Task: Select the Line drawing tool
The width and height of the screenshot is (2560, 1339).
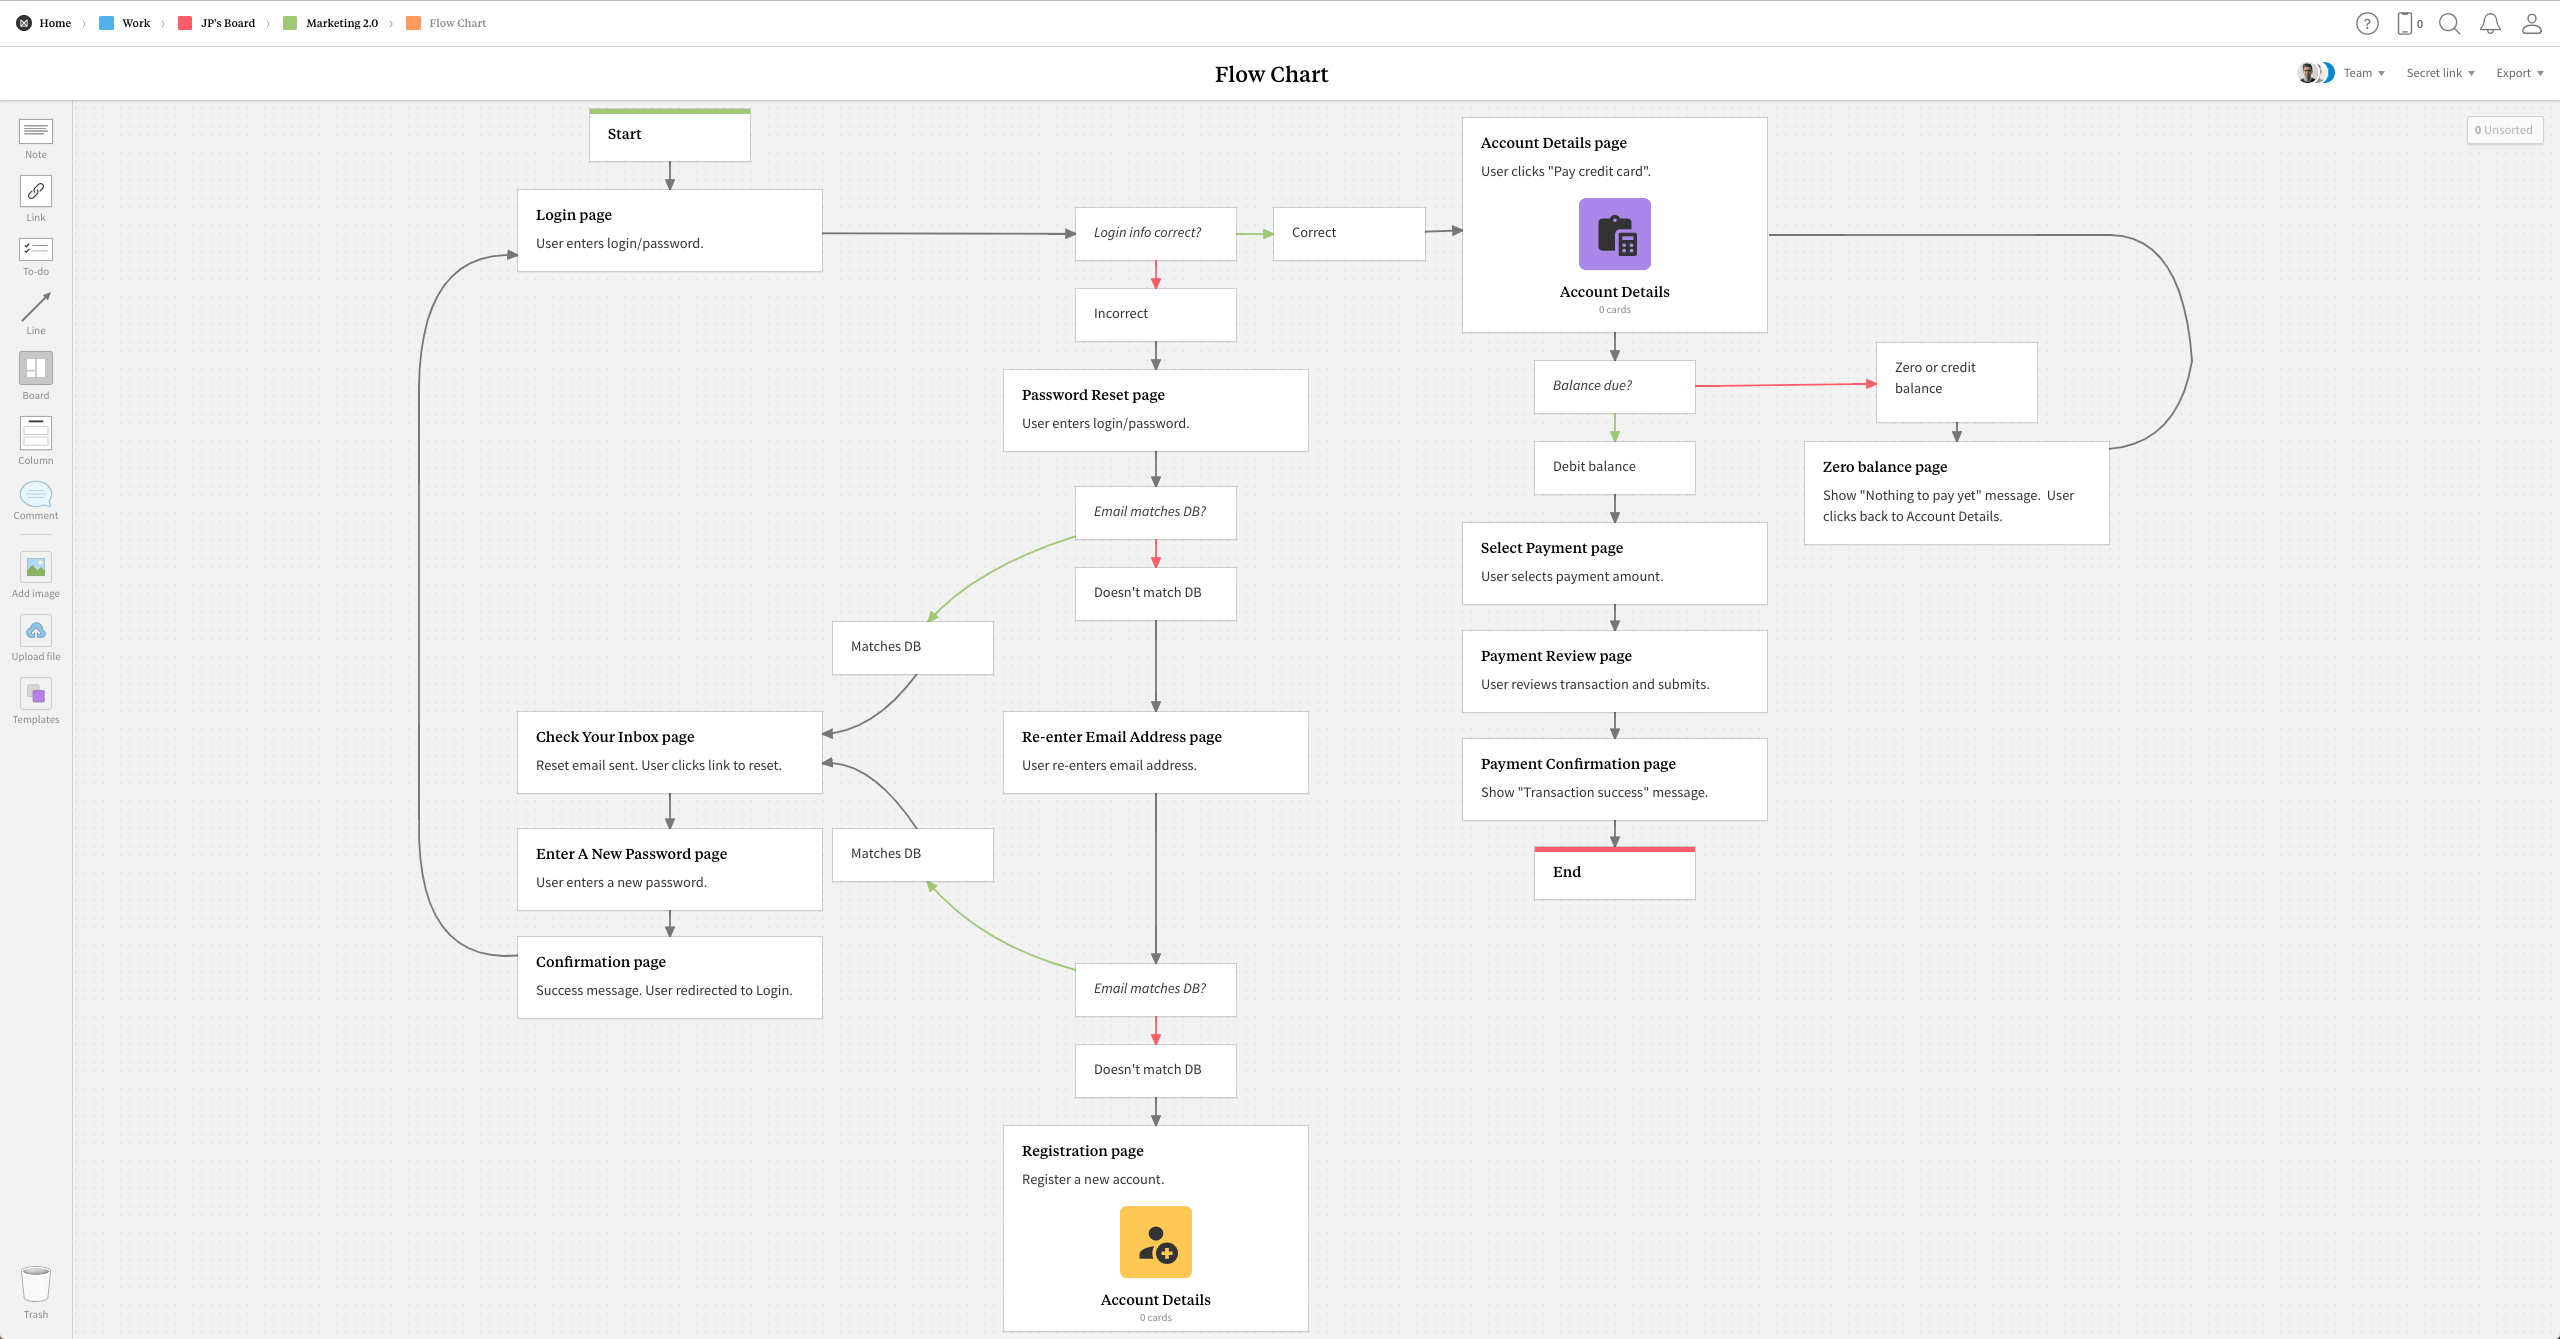Action: pyautogui.click(x=36, y=307)
